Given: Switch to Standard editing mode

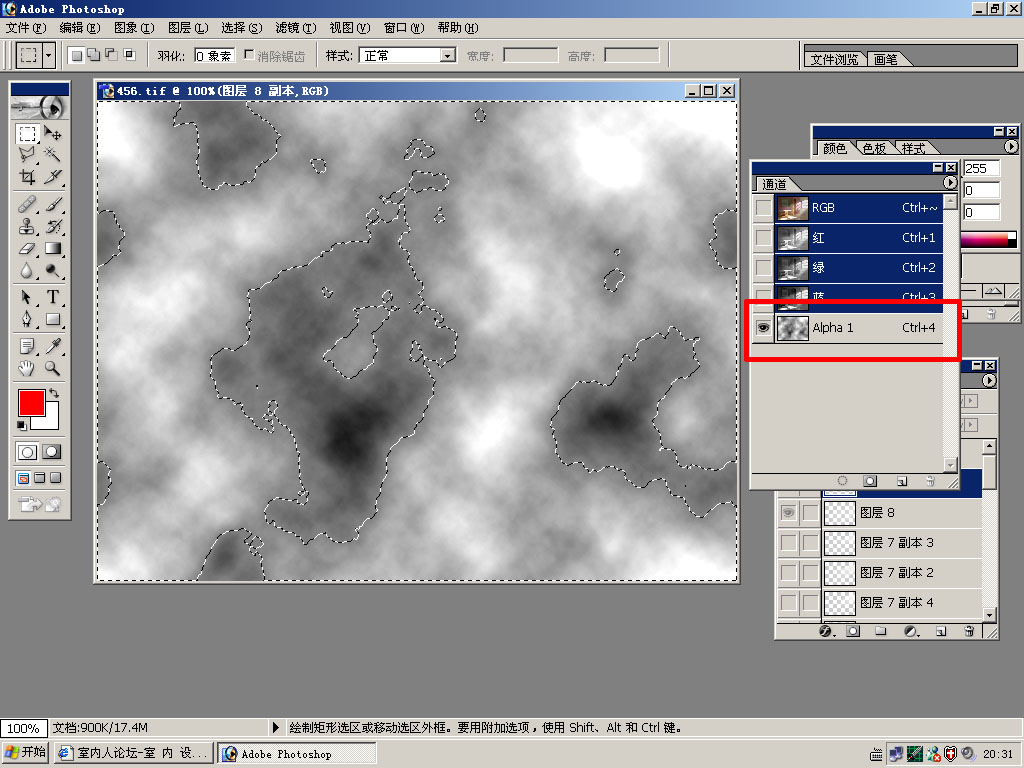Looking at the screenshot, I should (x=27, y=451).
